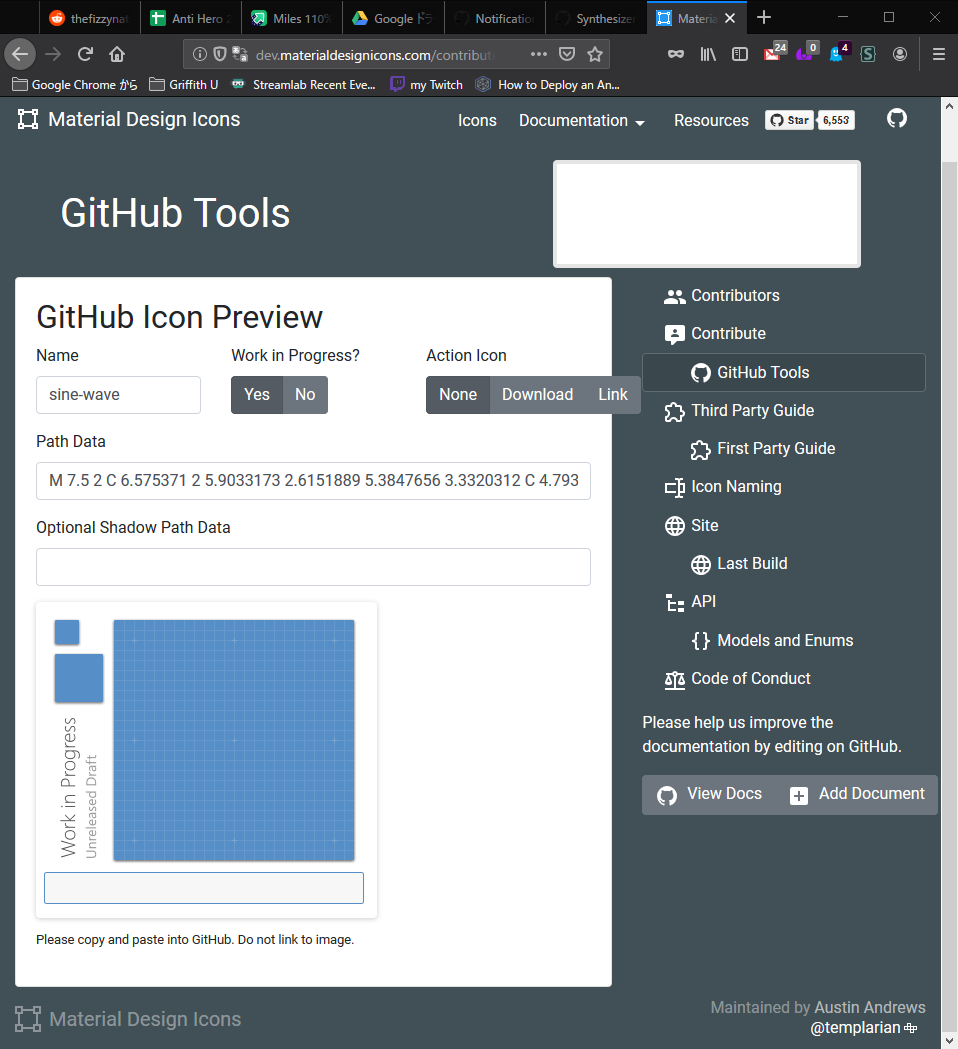958x1049 pixels.
Task: Open the Site sidebar link
Action: 704,526
